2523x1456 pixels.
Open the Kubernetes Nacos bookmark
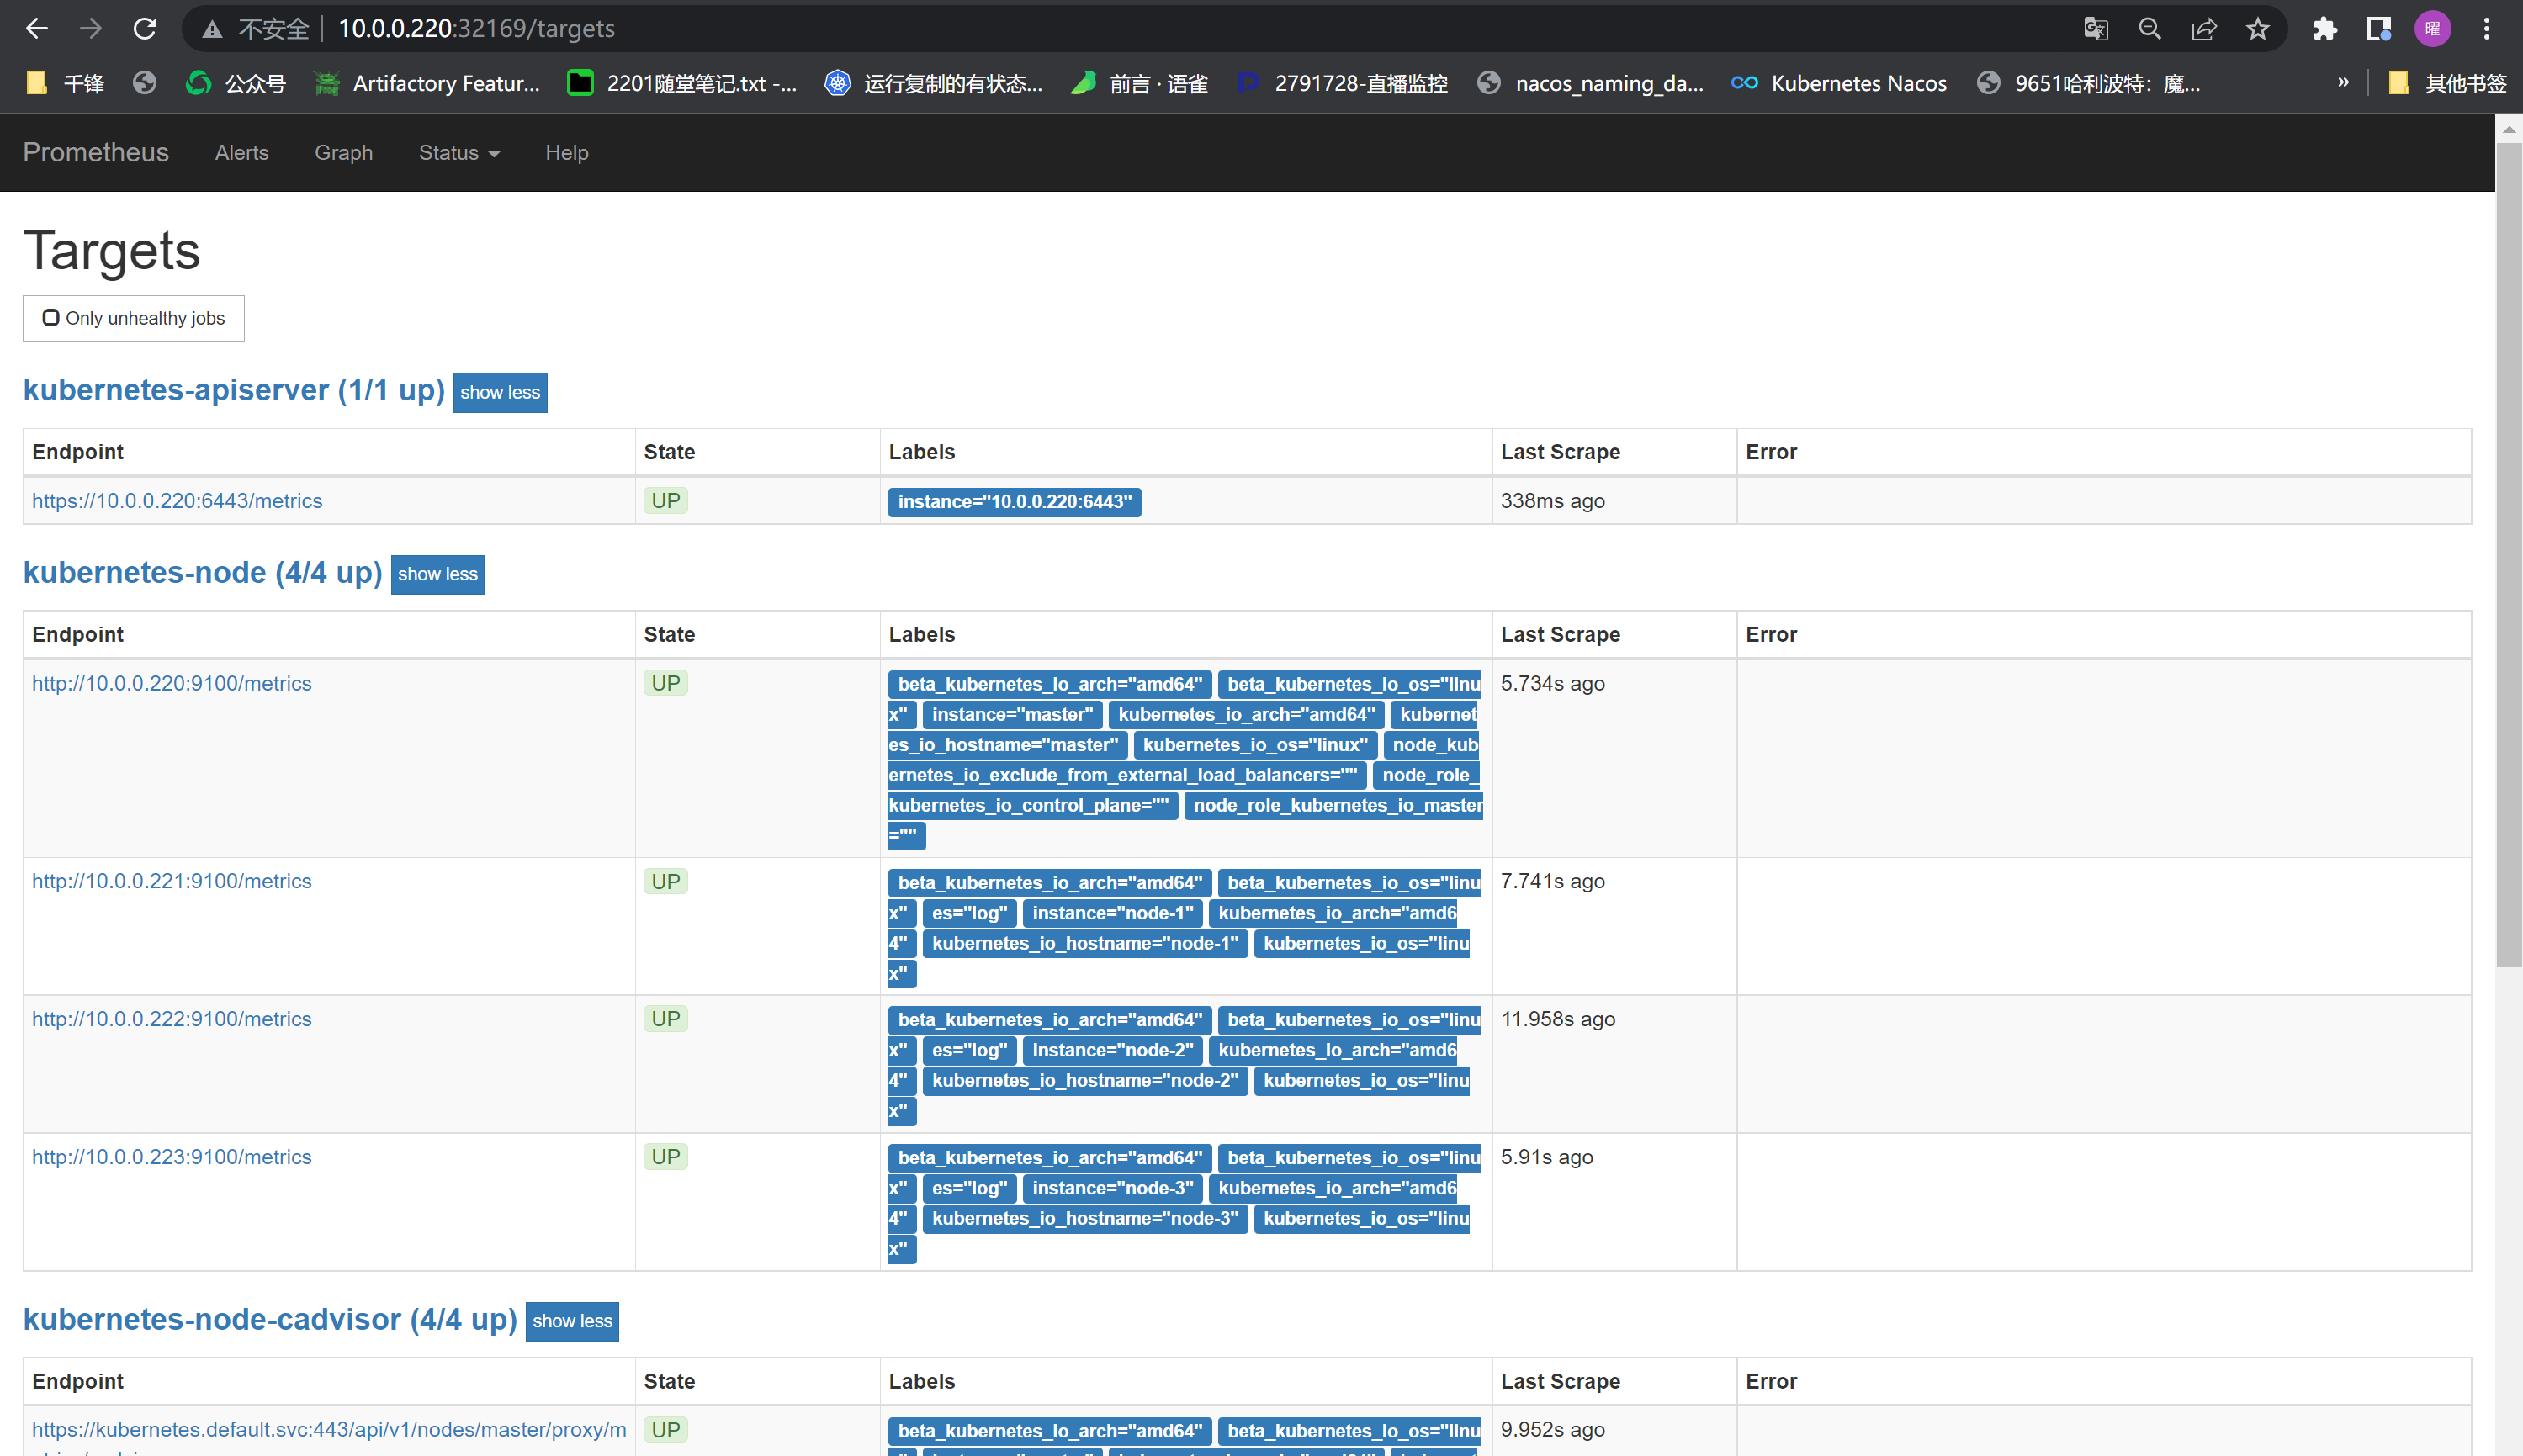pyautogui.click(x=1839, y=83)
